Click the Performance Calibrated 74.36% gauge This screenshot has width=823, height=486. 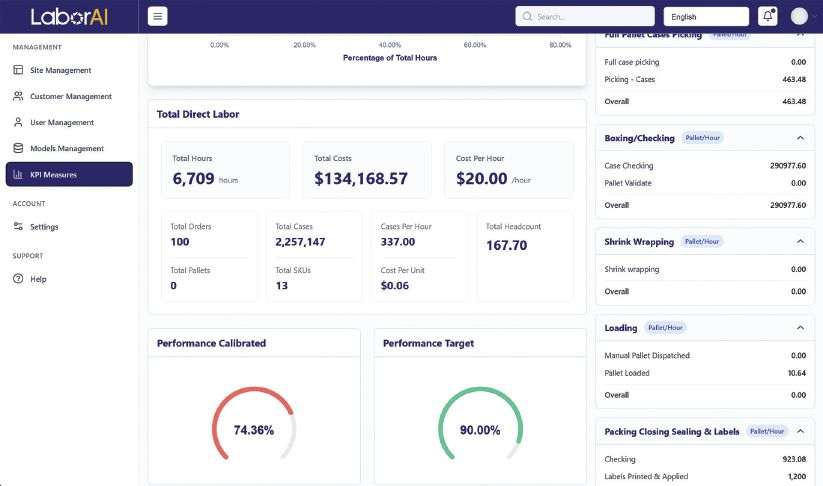[254, 424]
